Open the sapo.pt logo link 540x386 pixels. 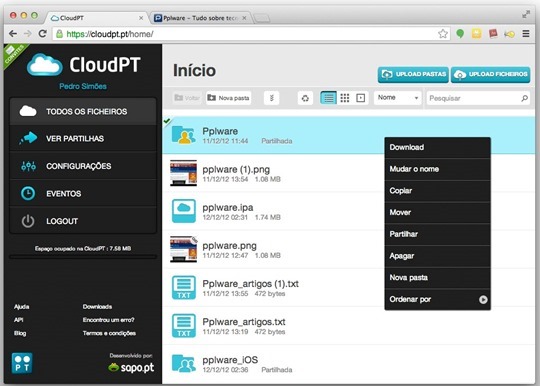click(131, 368)
